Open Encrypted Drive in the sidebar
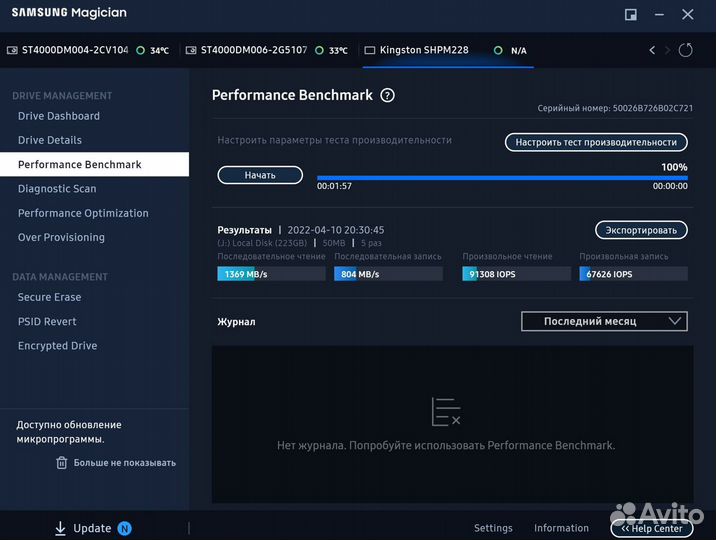 pyautogui.click(x=58, y=346)
